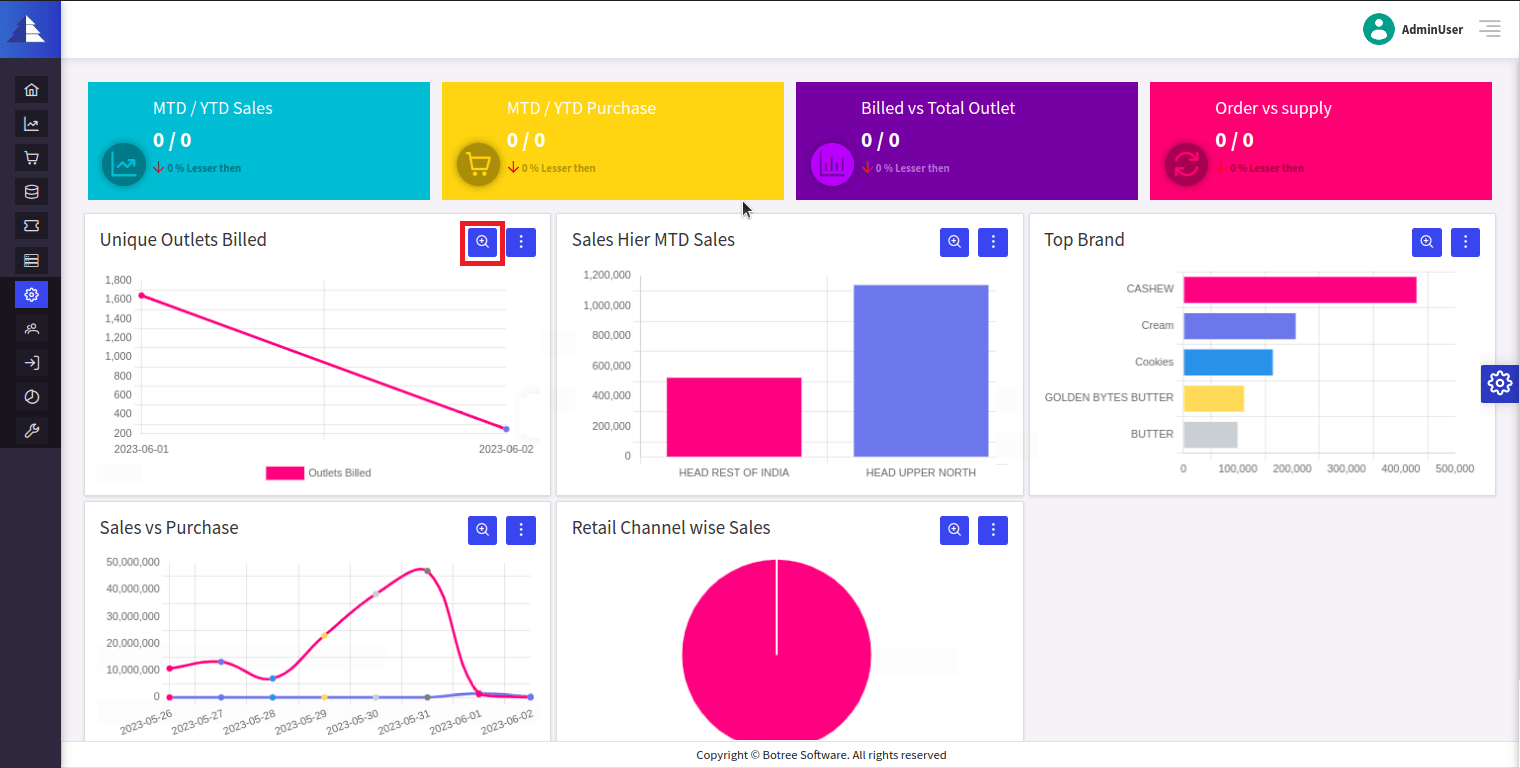Open the floating settings gear tab
The width and height of the screenshot is (1520, 768).
coord(1499,383)
